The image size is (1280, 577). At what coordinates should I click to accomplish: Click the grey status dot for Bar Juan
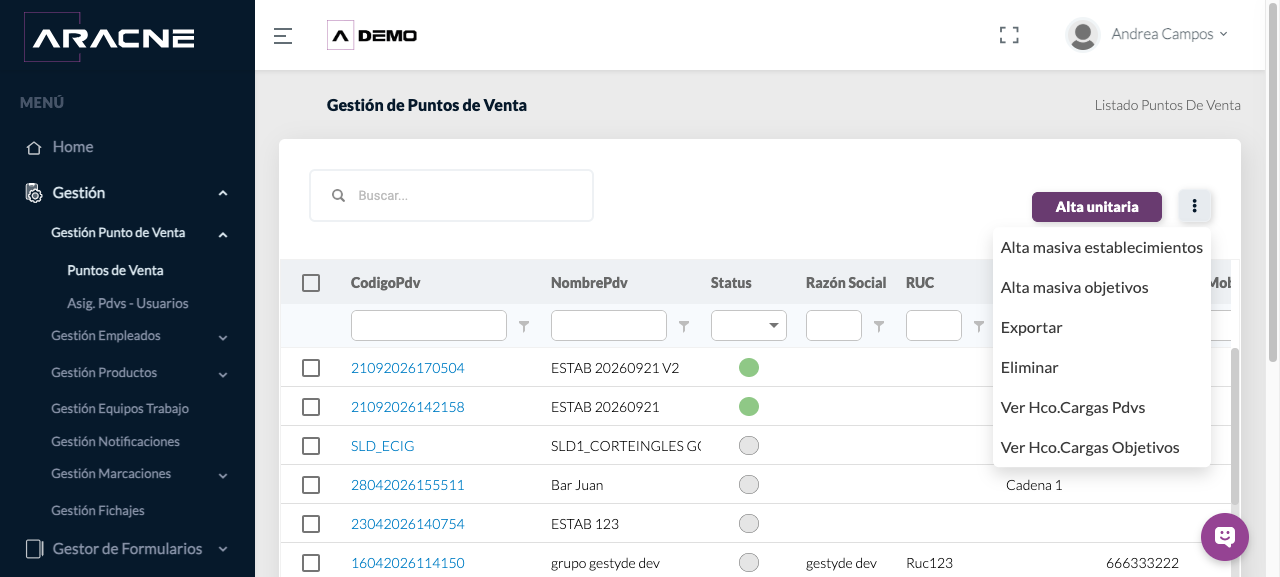(749, 485)
